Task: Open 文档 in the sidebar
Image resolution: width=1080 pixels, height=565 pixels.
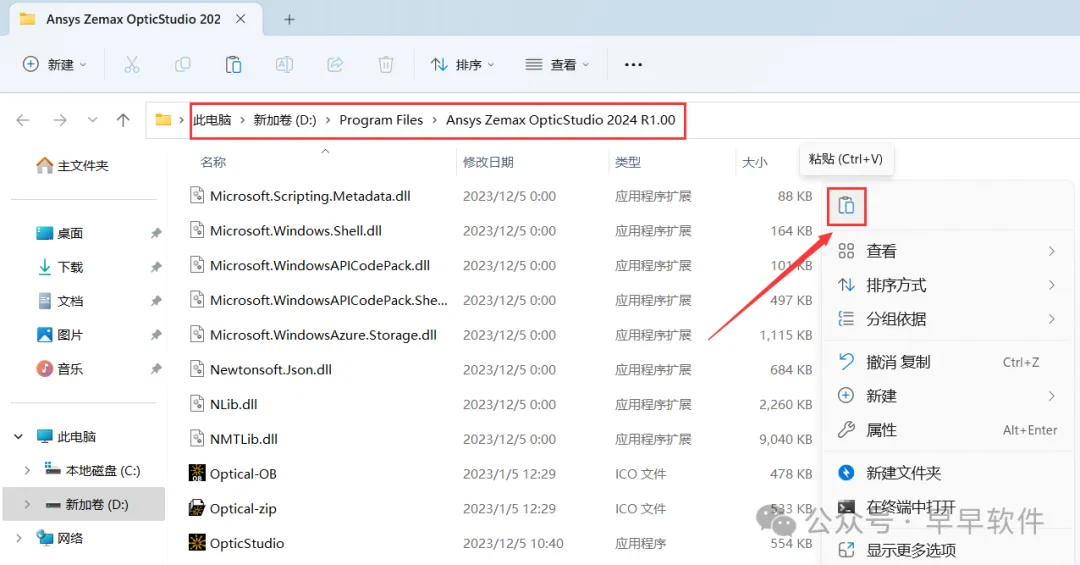Action: pyautogui.click(x=59, y=301)
